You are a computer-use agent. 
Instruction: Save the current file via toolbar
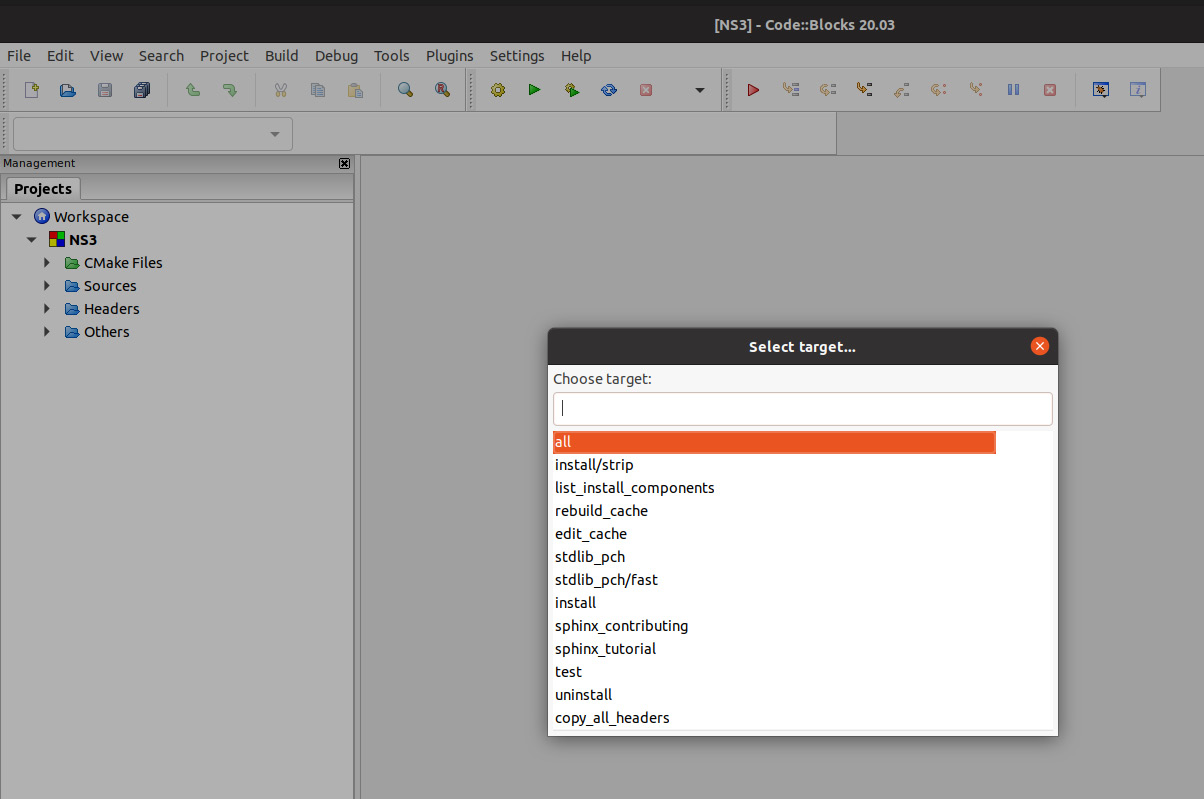(x=105, y=90)
